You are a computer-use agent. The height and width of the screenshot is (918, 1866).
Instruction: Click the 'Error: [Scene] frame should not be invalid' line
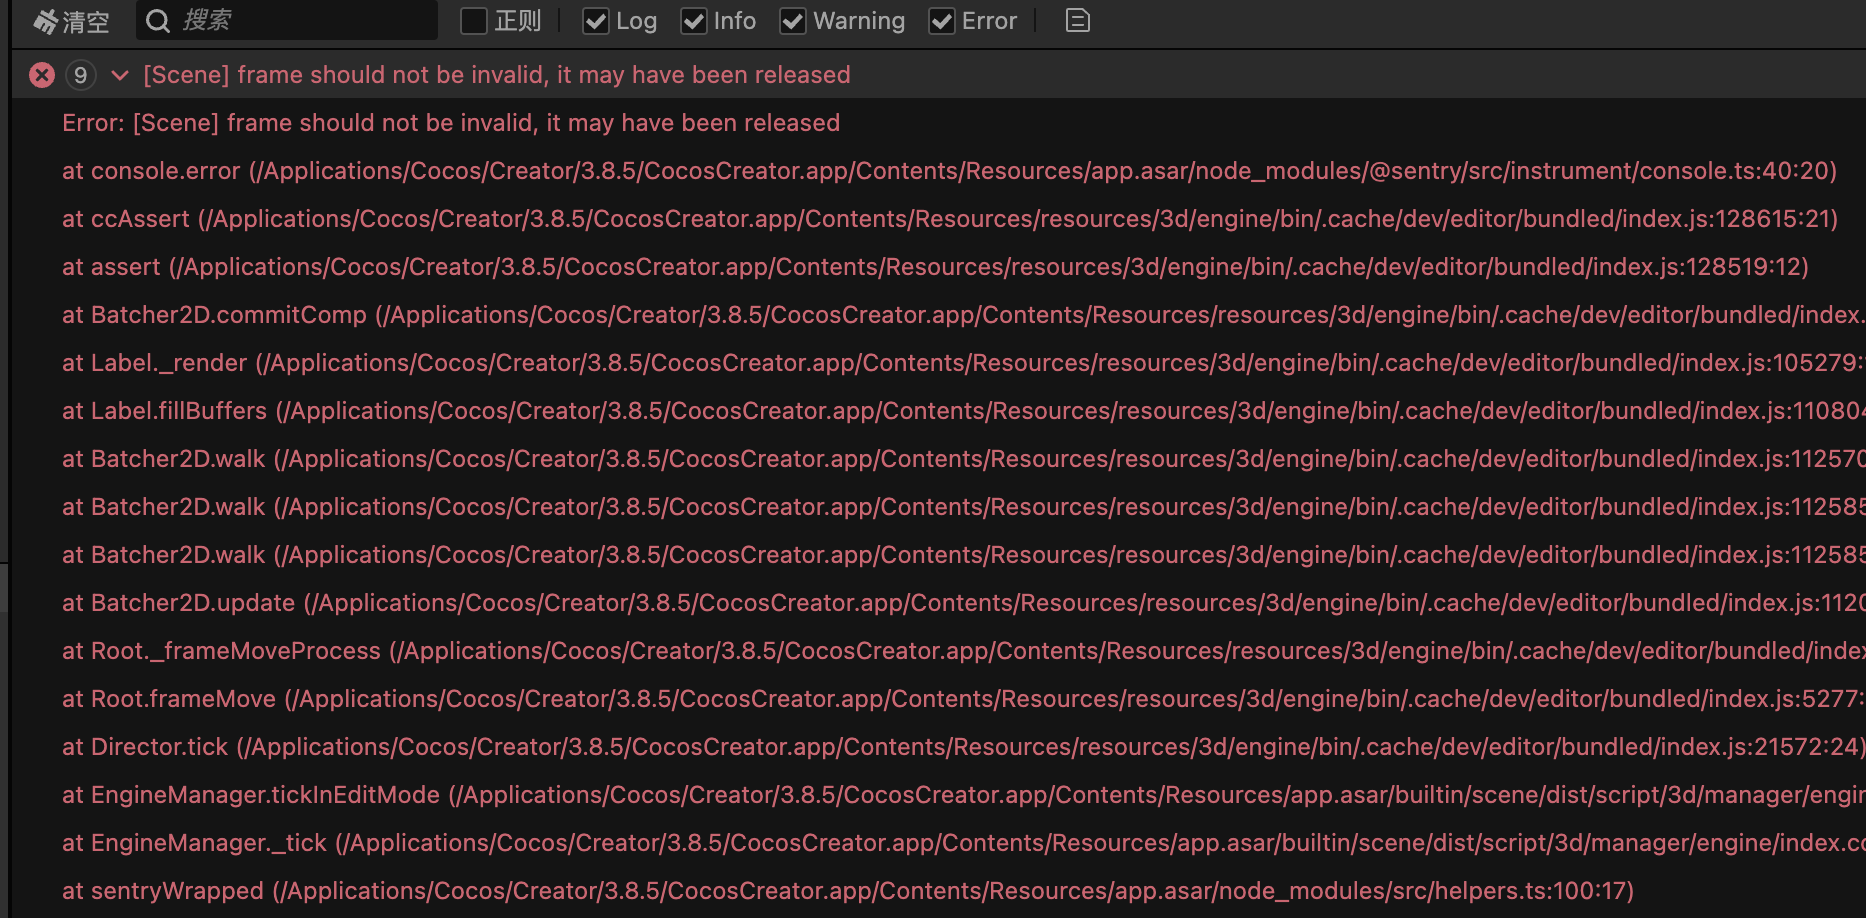click(451, 123)
